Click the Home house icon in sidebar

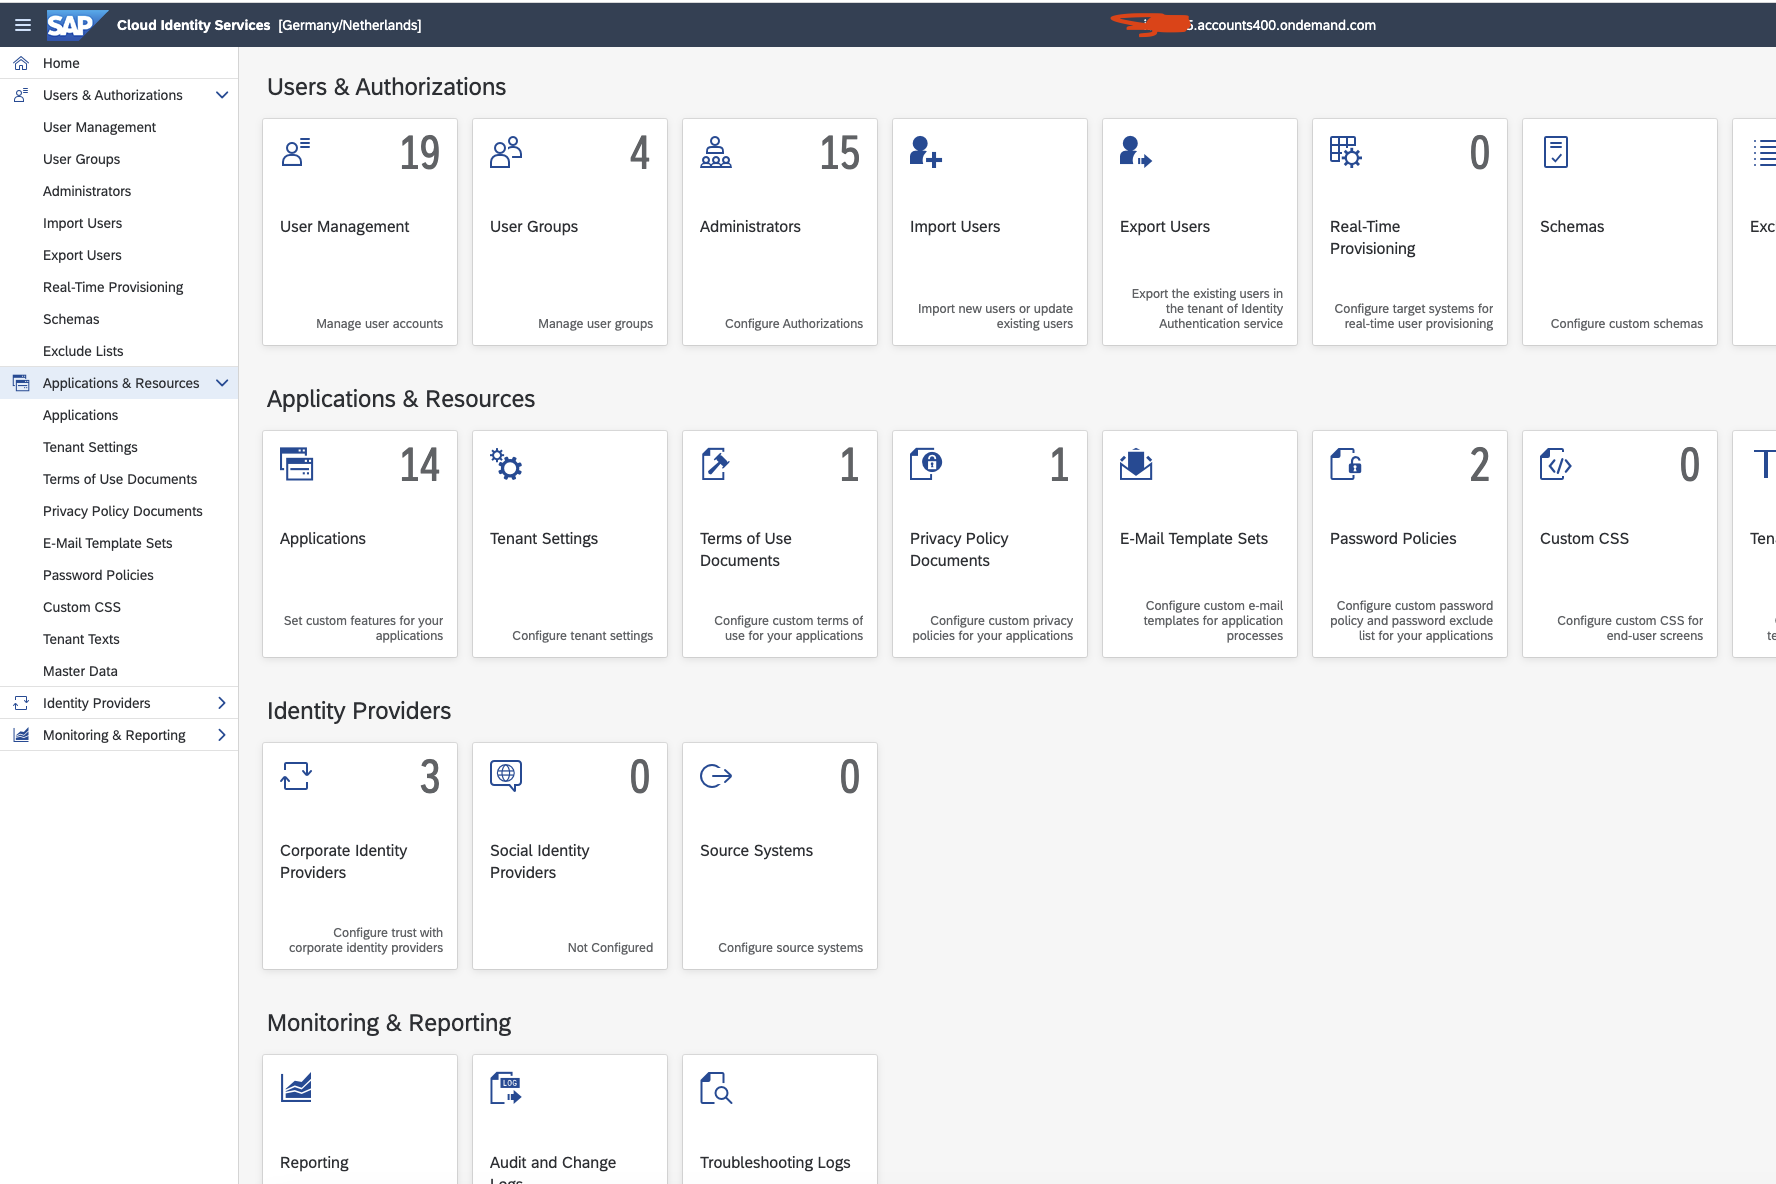[x=21, y=63]
